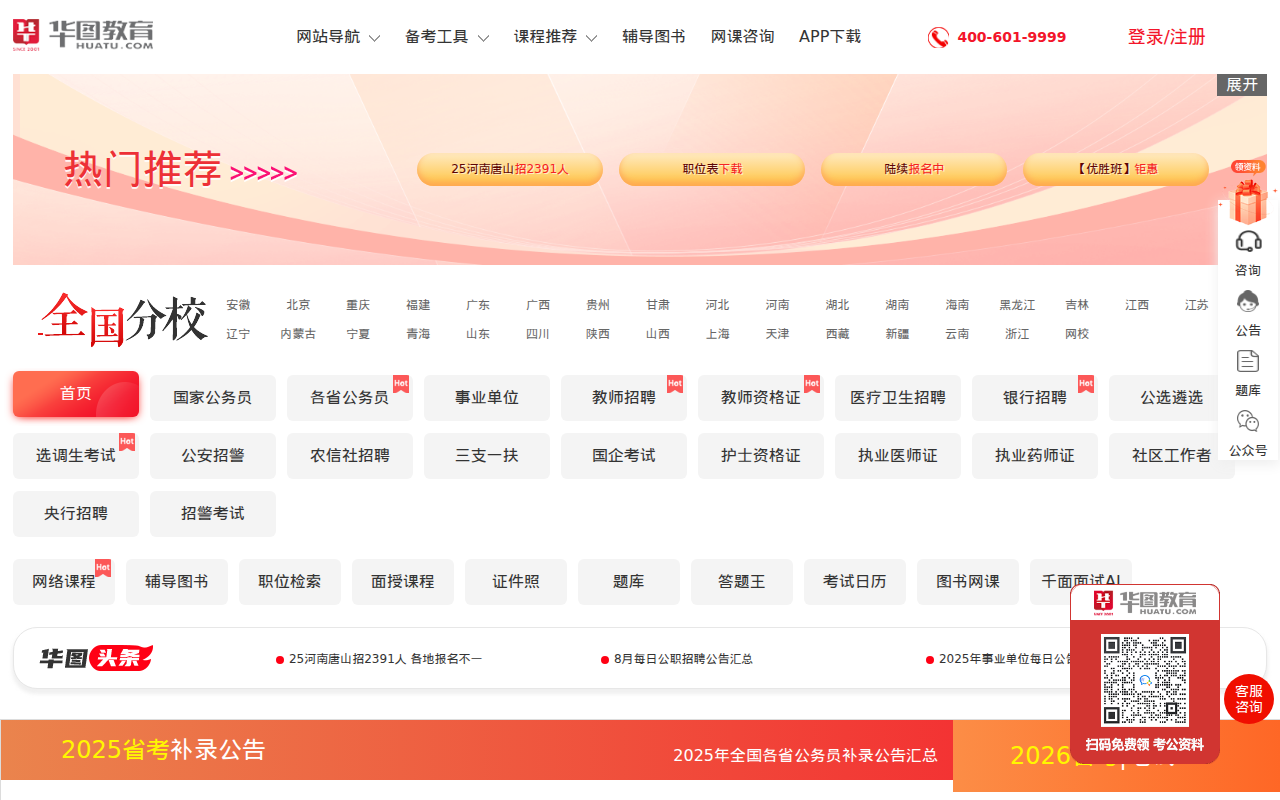Open the 银行招聘 category
This screenshot has width=1280, height=800.
click(x=1035, y=398)
